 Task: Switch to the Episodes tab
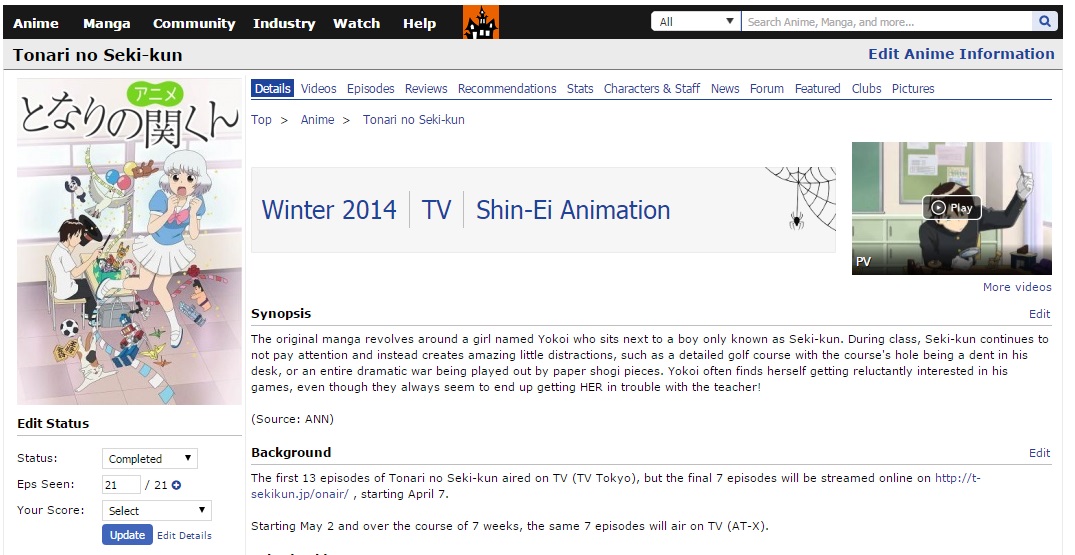point(370,88)
